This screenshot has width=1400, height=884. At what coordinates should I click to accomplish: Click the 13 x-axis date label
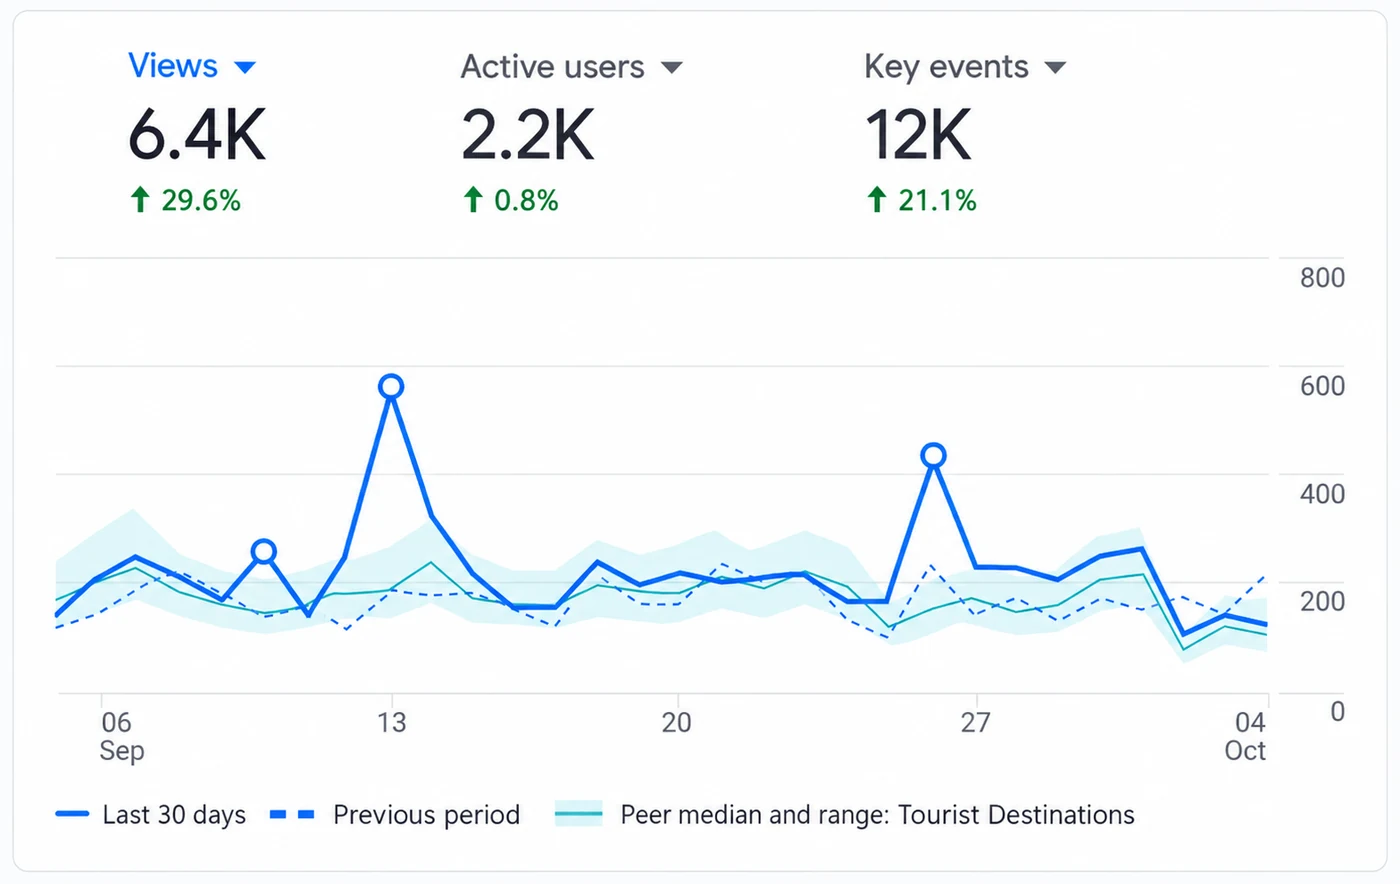(391, 722)
